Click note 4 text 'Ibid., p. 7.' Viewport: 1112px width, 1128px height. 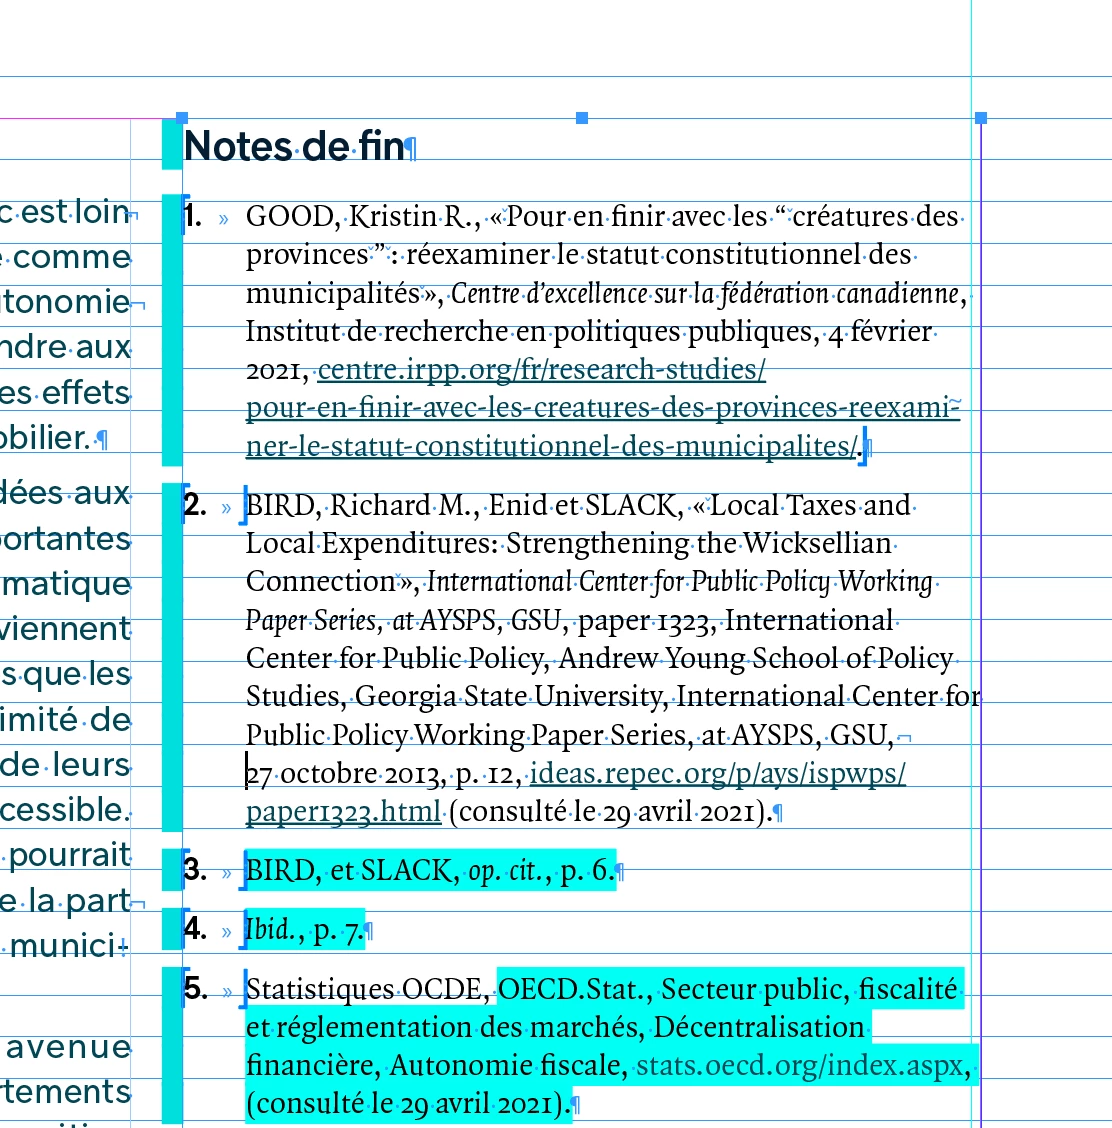click(304, 929)
